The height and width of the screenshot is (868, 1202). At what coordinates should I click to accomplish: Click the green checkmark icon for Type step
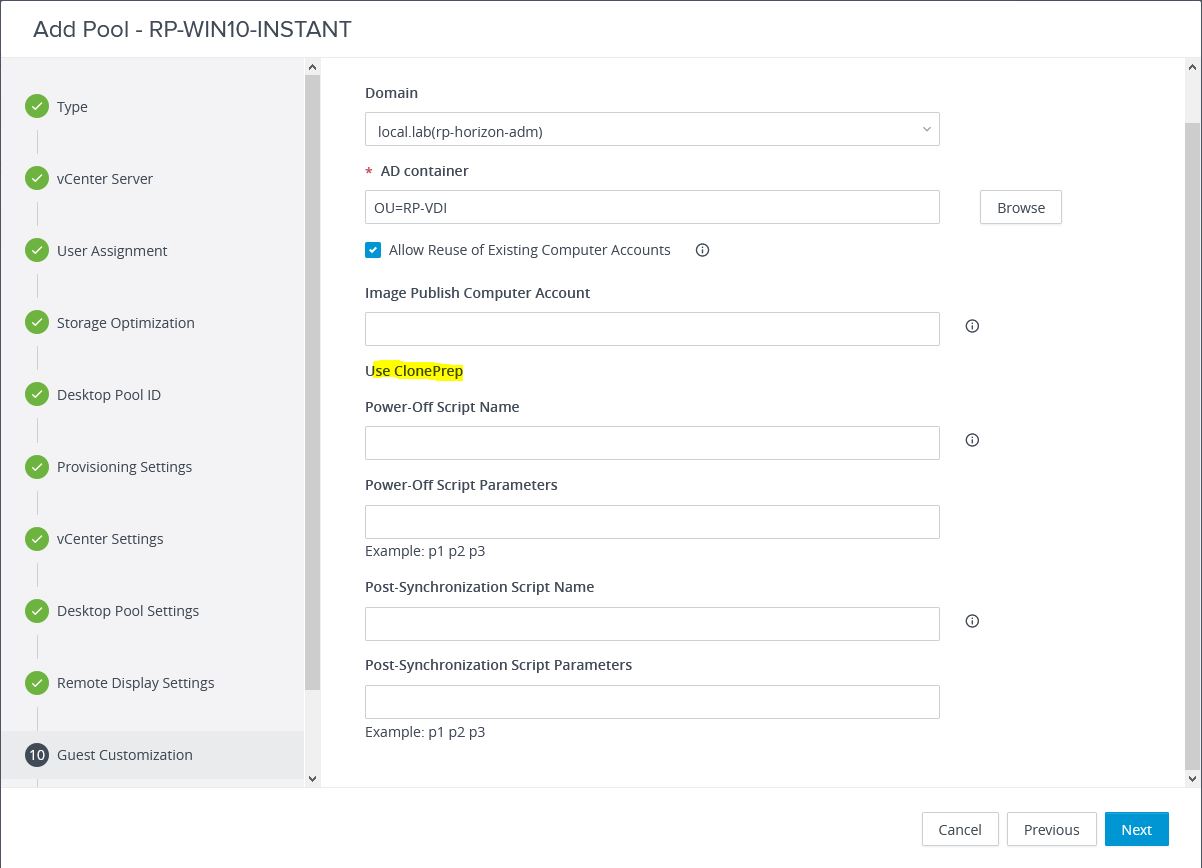coord(37,107)
